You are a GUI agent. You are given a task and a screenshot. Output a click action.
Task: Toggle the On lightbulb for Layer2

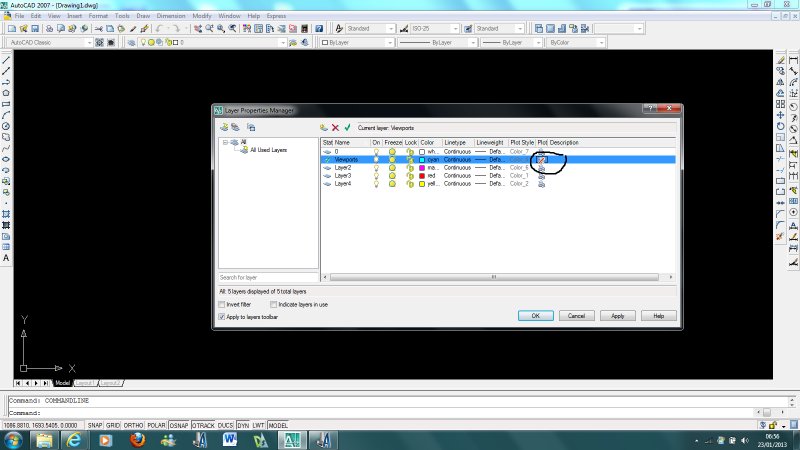click(376, 167)
